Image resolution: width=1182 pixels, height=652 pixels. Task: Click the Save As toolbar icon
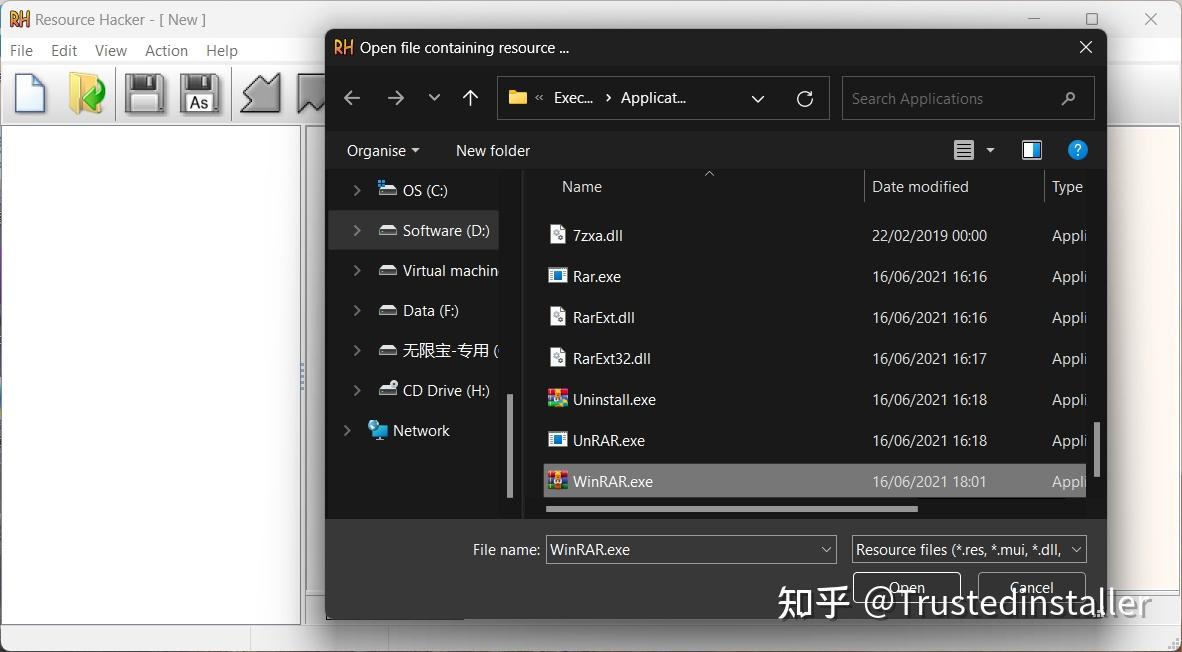click(x=200, y=93)
